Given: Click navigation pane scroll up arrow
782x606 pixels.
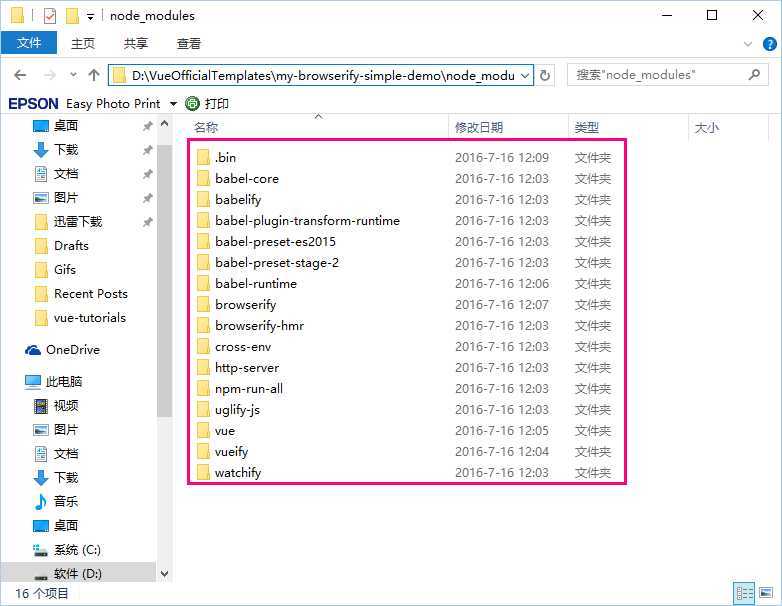Looking at the screenshot, I should coord(165,123).
